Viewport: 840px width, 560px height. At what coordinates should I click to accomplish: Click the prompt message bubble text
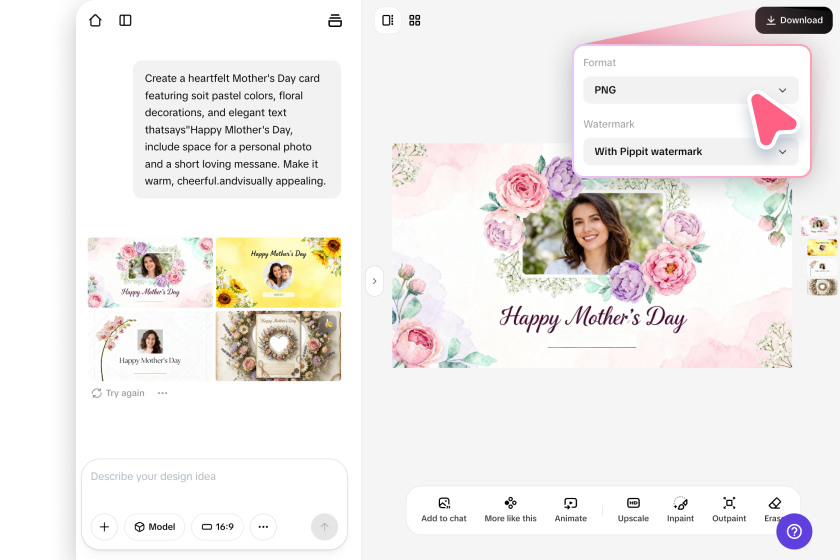tap(237, 130)
